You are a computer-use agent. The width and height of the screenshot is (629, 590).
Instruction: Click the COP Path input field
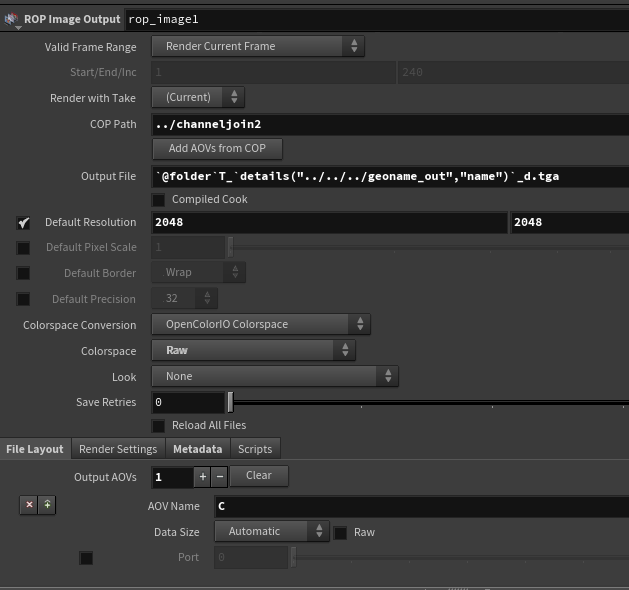point(390,124)
